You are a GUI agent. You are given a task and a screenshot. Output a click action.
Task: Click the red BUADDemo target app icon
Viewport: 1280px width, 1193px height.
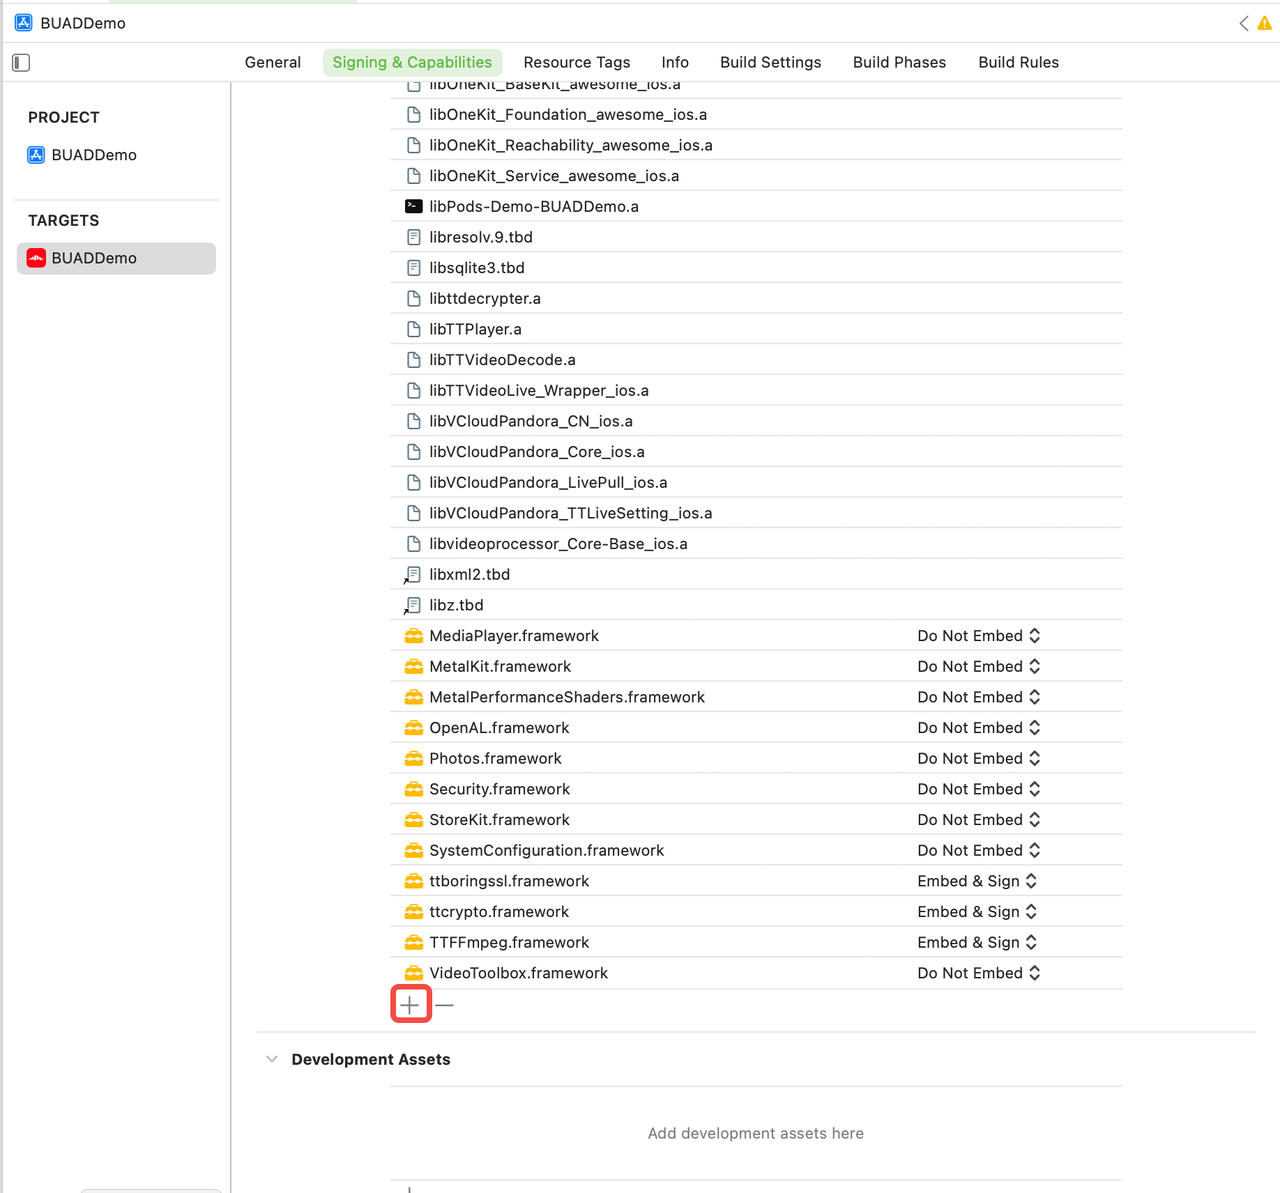[x=36, y=258]
